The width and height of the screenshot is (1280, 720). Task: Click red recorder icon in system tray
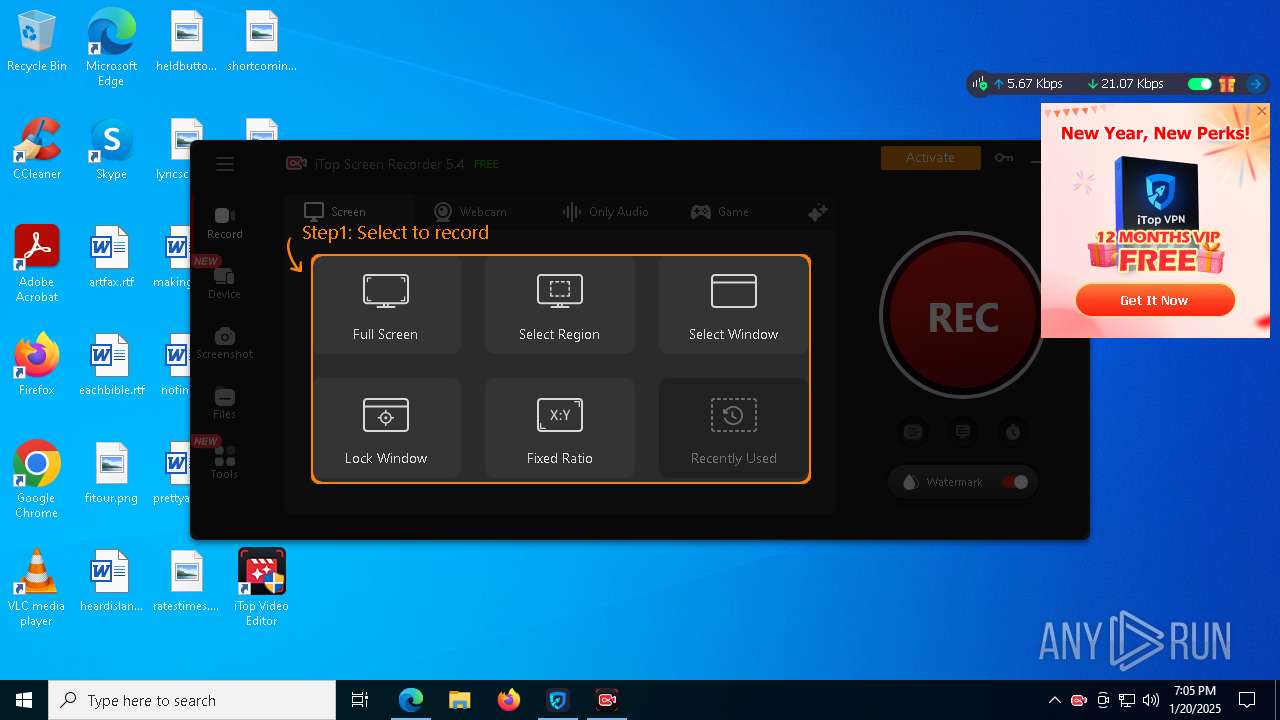tap(1079, 700)
